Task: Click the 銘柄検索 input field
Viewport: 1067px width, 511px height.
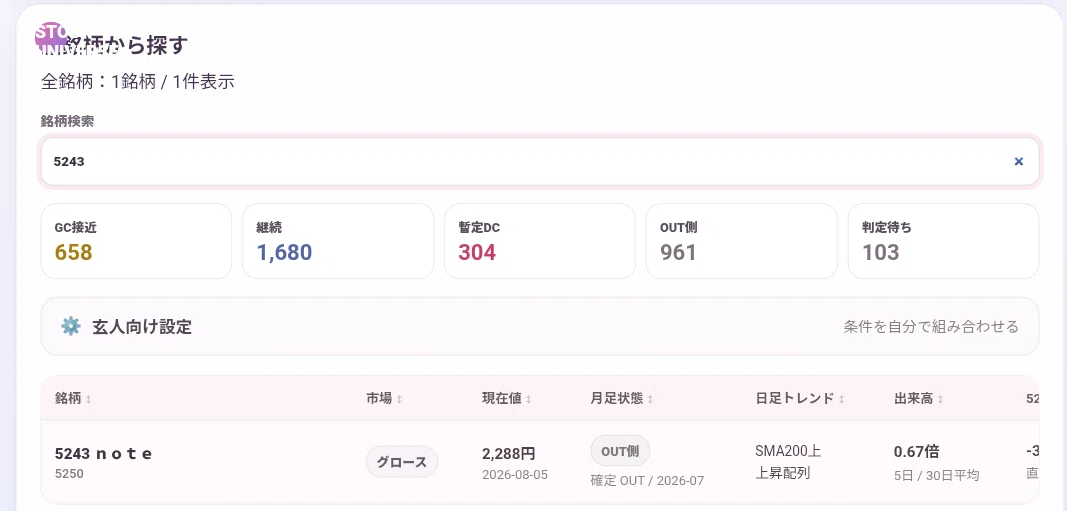Action: (540, 161)
